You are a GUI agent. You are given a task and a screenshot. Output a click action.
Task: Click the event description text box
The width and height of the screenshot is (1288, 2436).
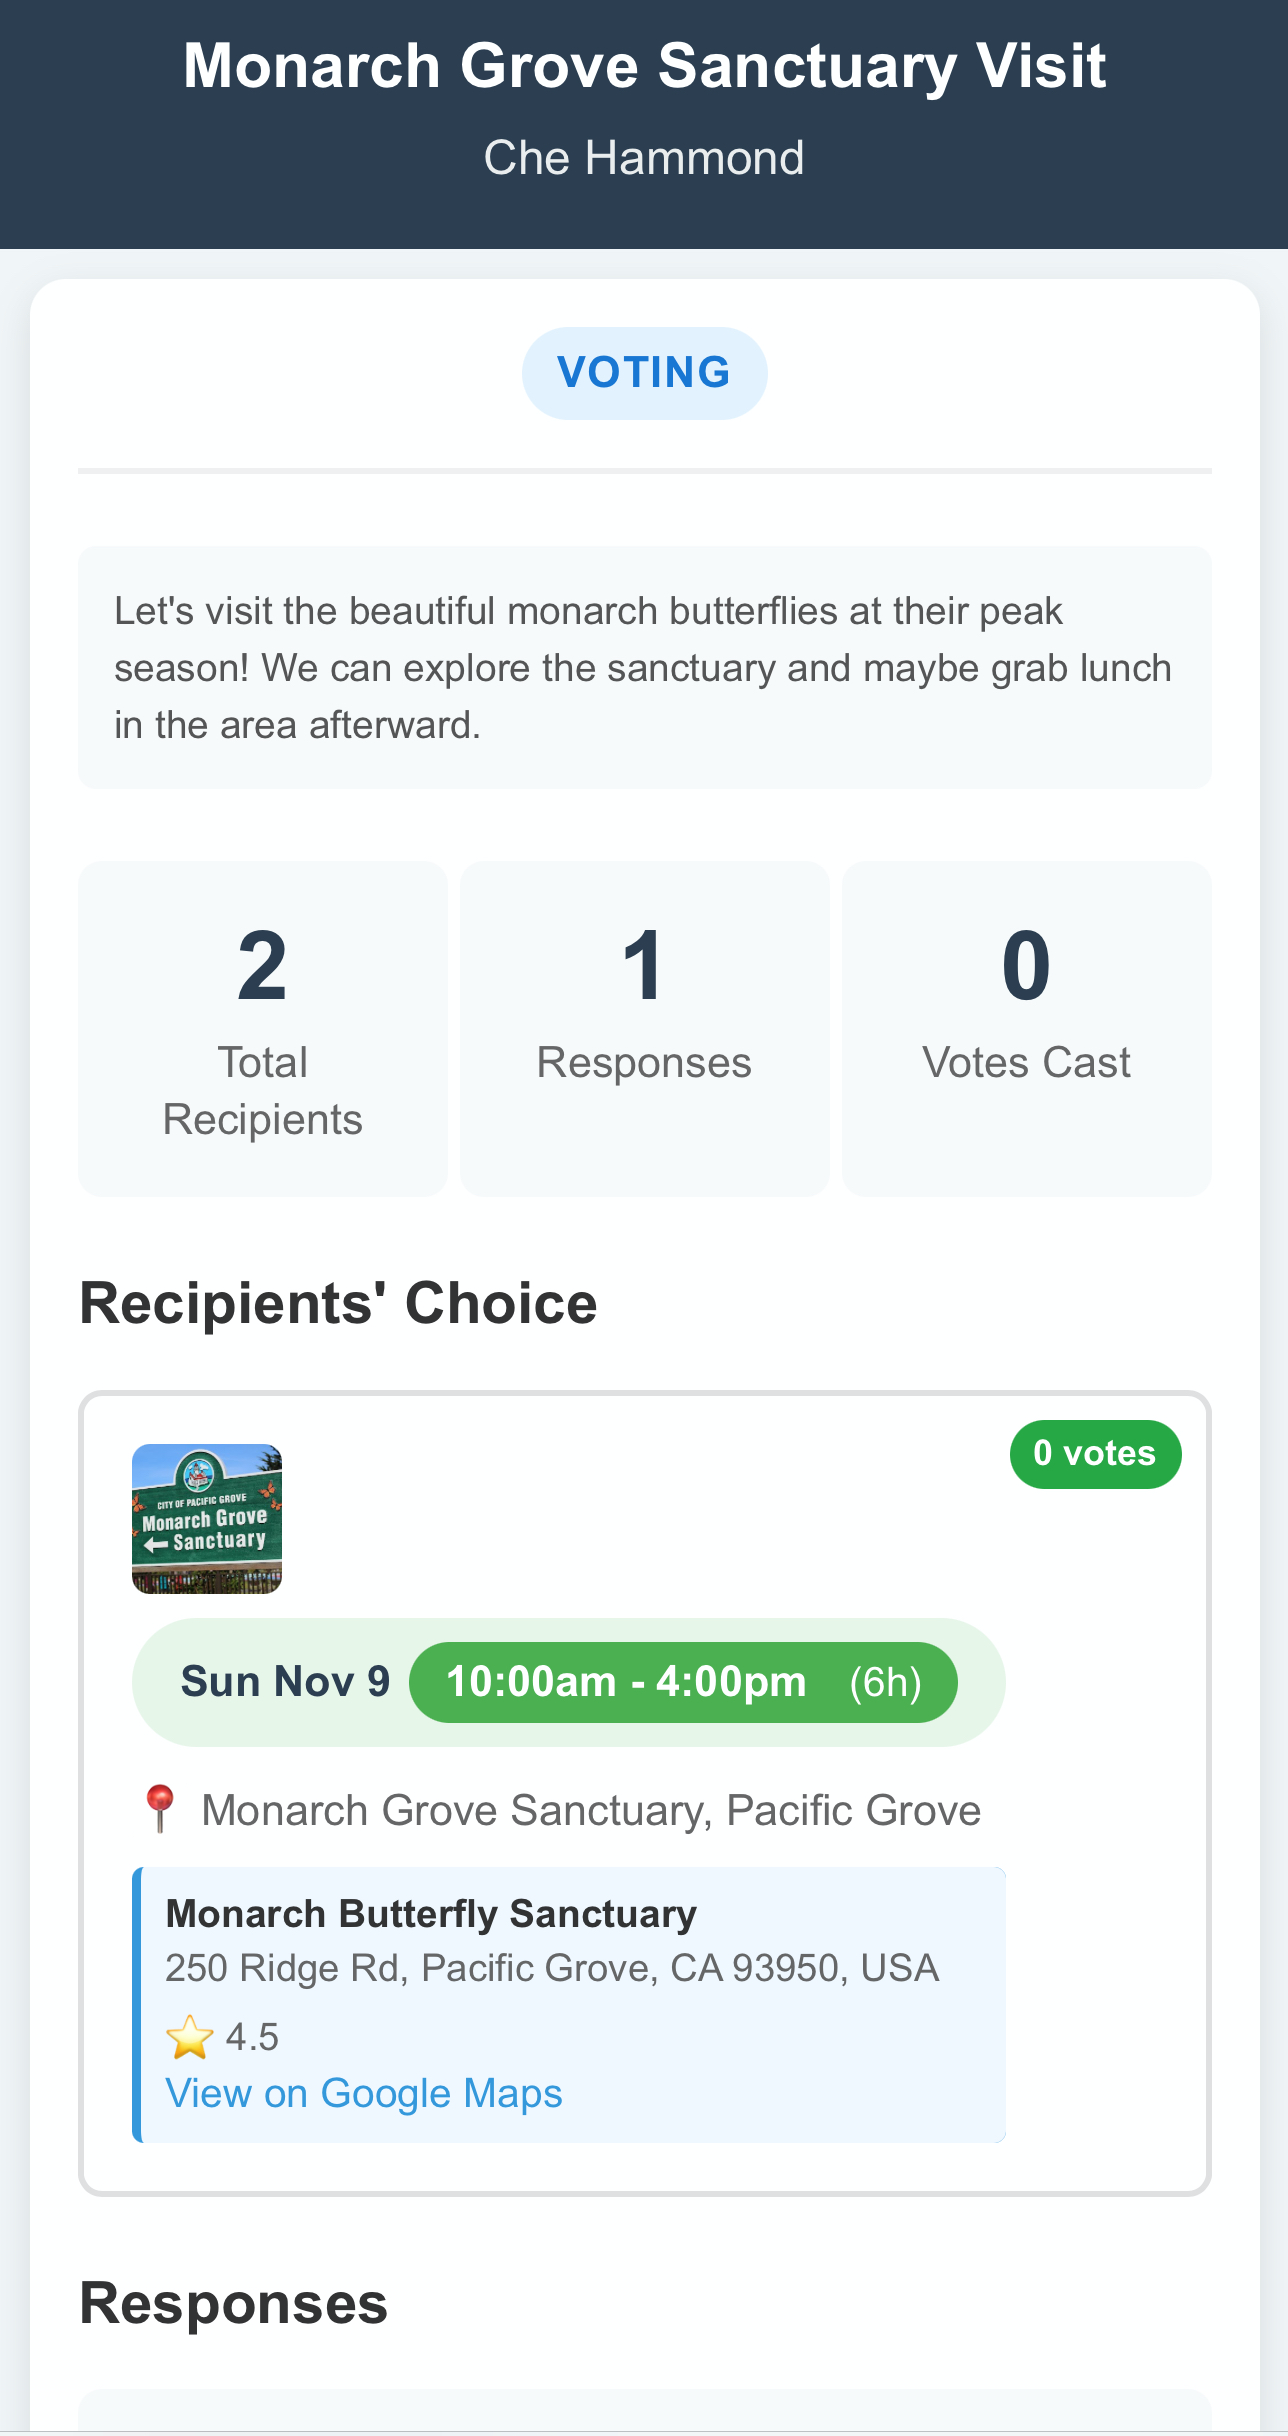[644, 667]
